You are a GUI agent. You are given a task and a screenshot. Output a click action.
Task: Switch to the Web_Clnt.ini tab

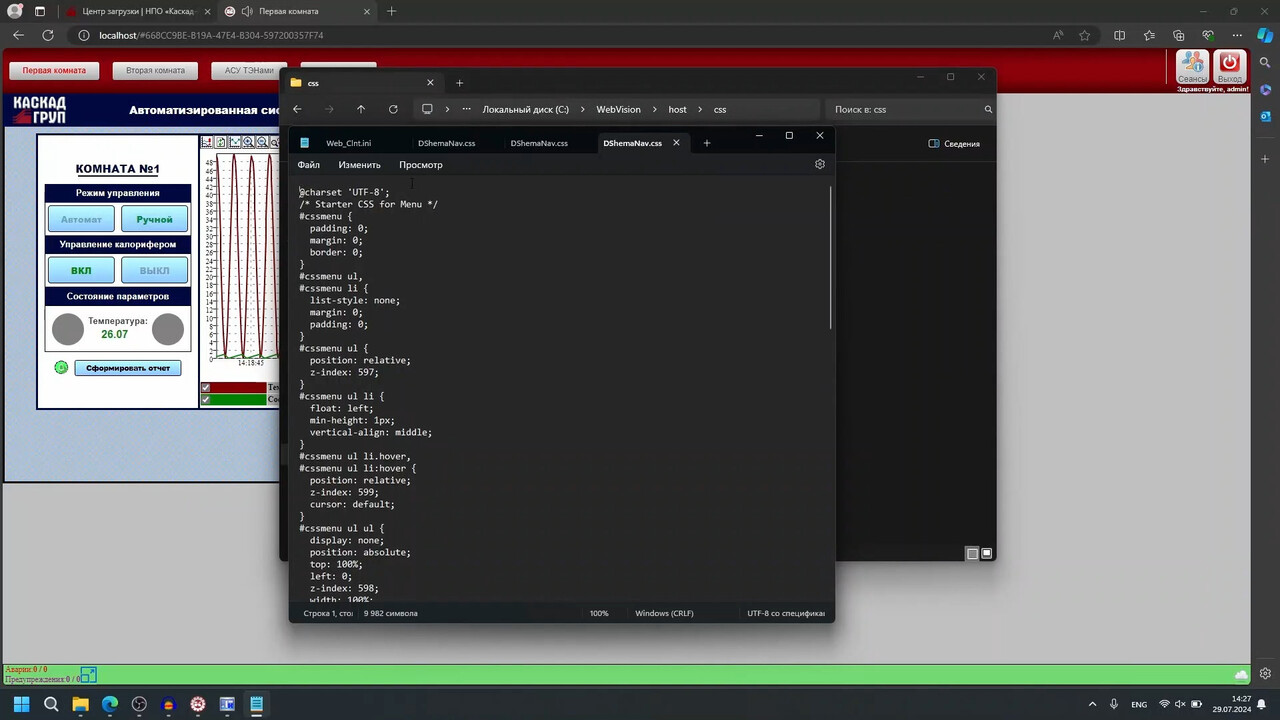click(348, 143)
